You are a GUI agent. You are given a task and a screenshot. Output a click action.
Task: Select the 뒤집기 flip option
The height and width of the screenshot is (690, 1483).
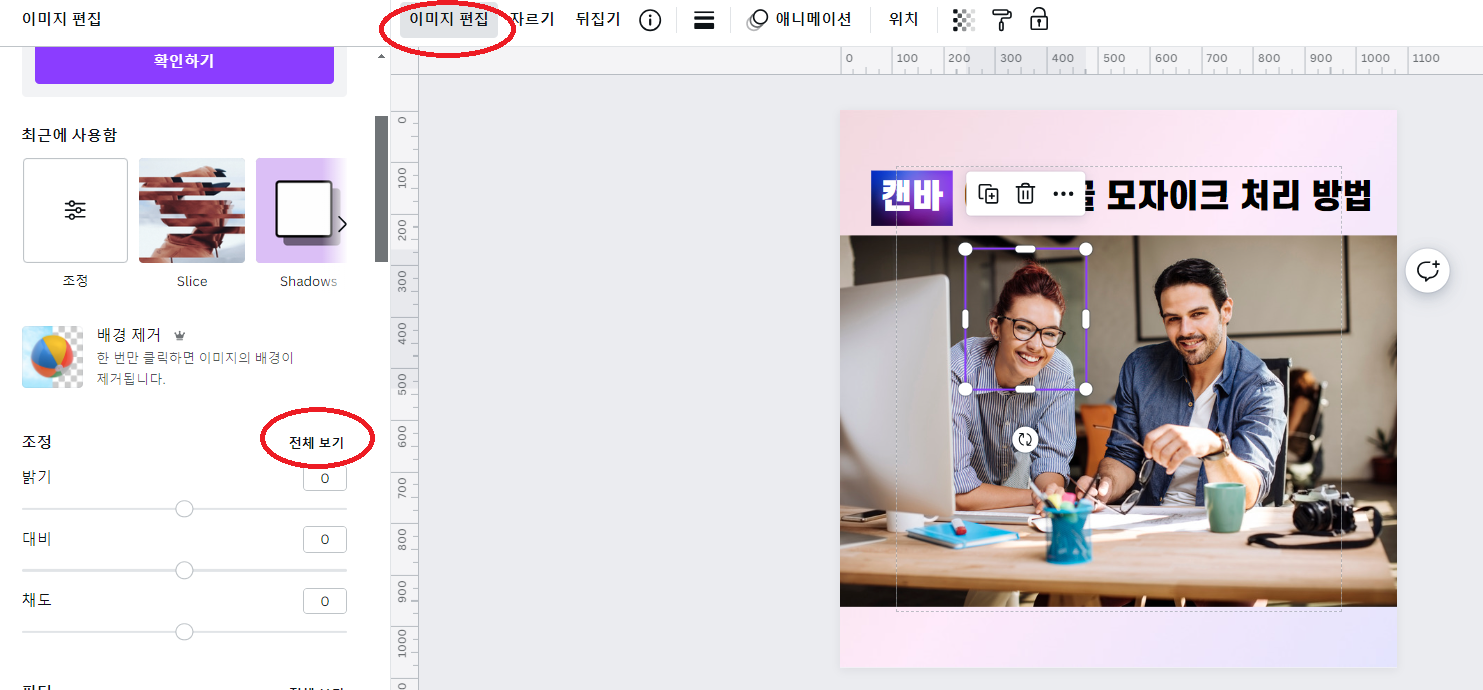[x=598, y=19]
